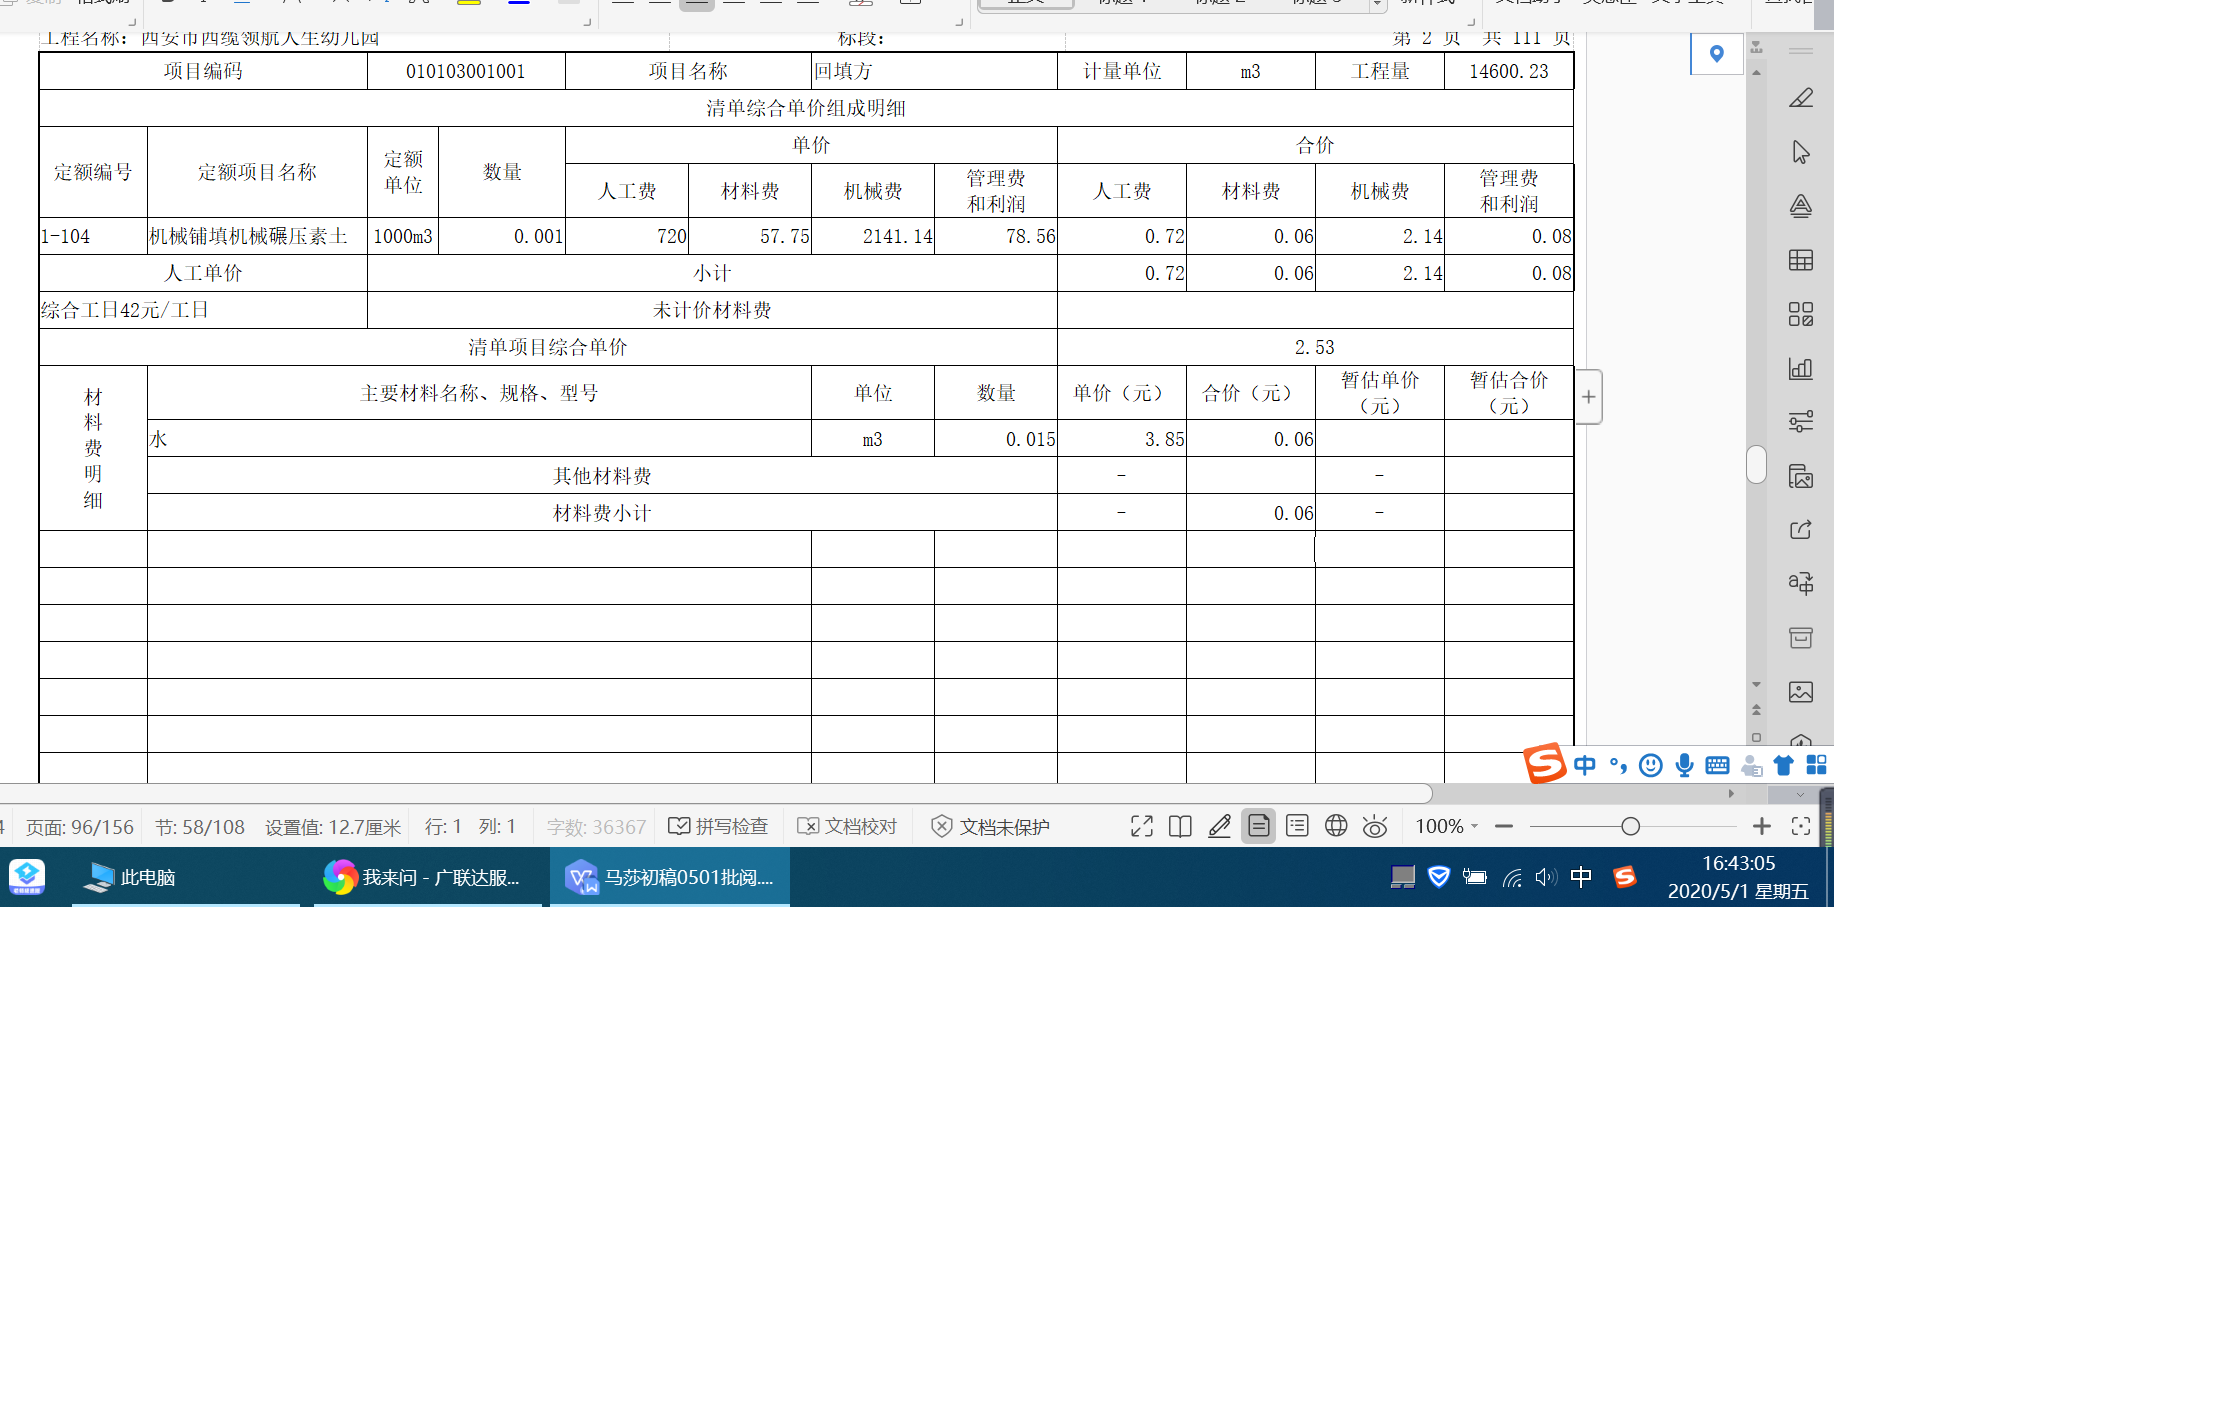Click the vertical scroll up arrow
Image resolution: width=2224 pixels, height=1412 pixels.
click(x=1756, y=72)
